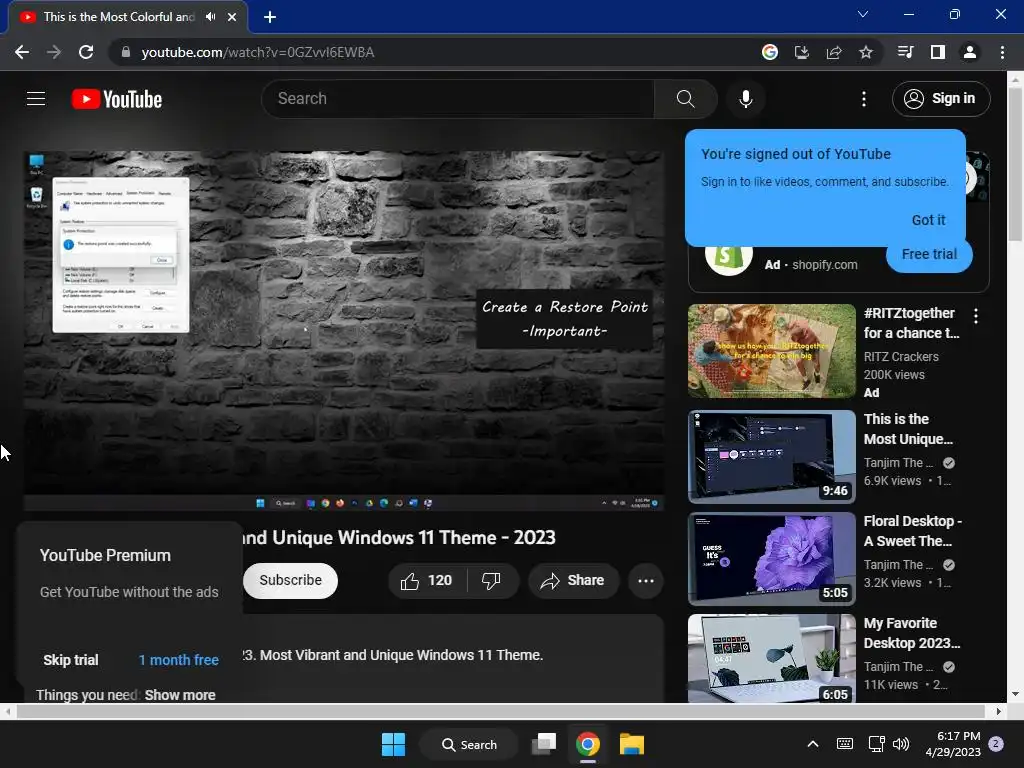Open Chrome three-dot menu
Viewport: 1024px width, 768px height.
pos(1002,52)
